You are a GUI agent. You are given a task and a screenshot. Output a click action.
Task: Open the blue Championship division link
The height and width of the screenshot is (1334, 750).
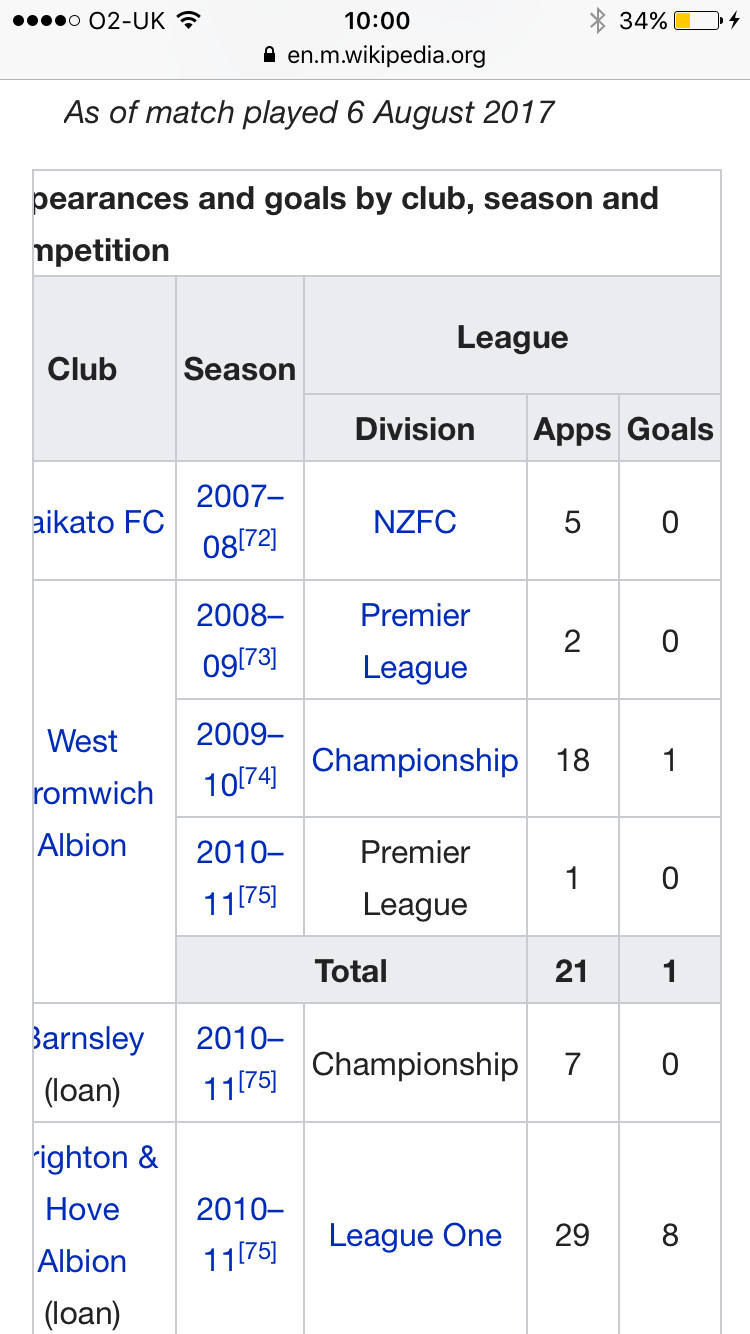pos(415,760)
